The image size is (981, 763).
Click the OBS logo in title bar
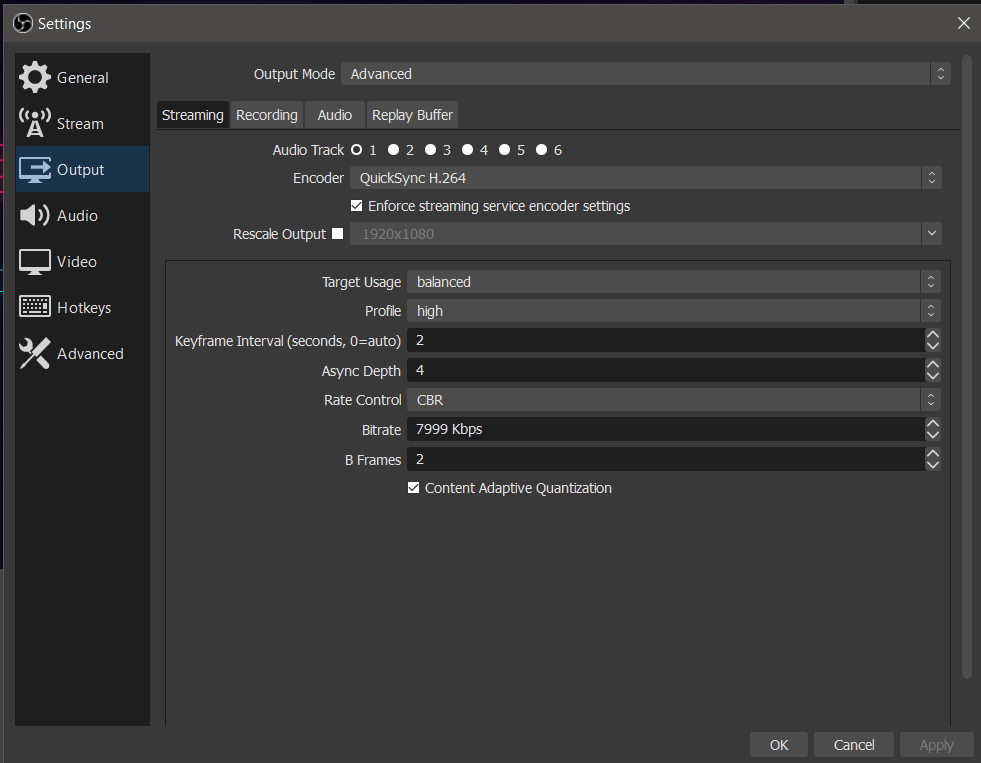point(23,24)
